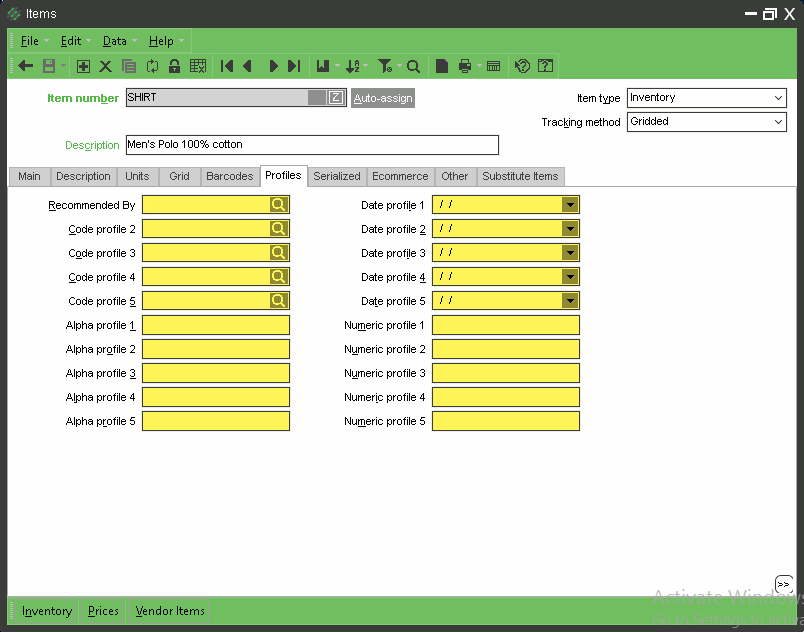The image size is (804, 632).
Task: Go to the next record
Action: [x=273, y=66]
